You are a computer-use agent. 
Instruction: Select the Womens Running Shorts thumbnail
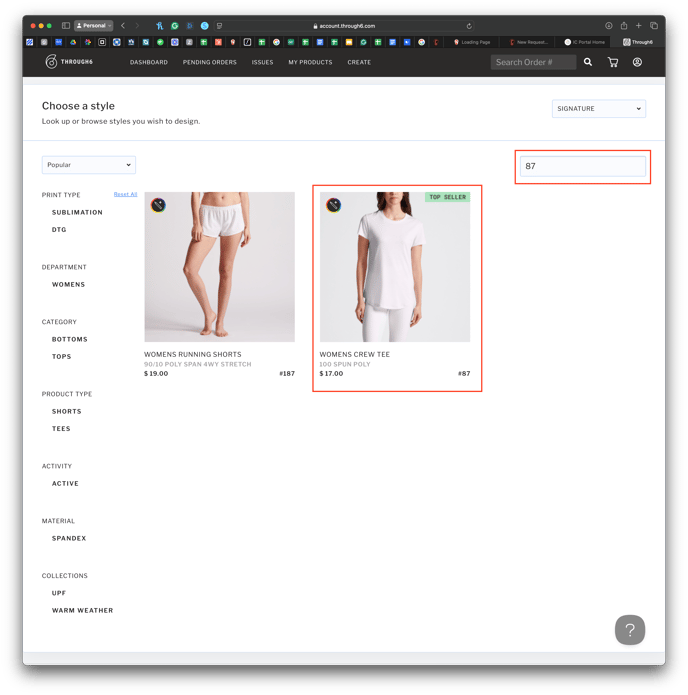pos(219,267)
